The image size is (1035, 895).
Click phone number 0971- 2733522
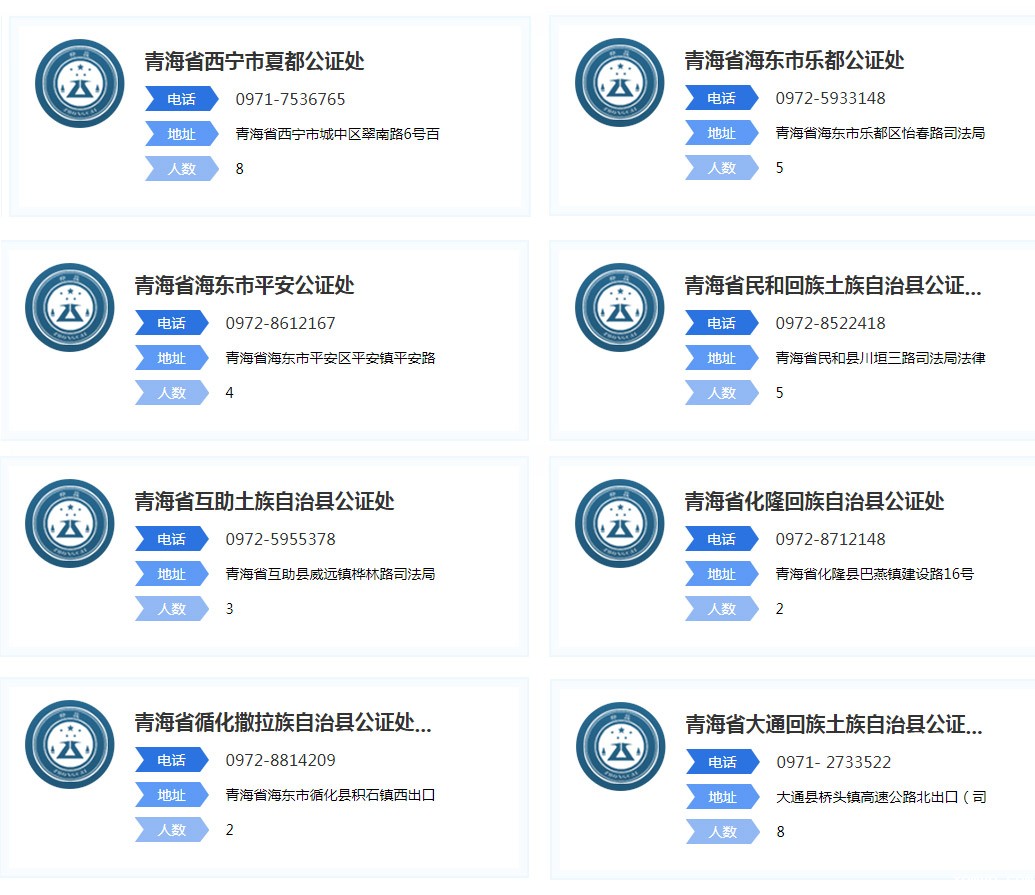[833, 762]
